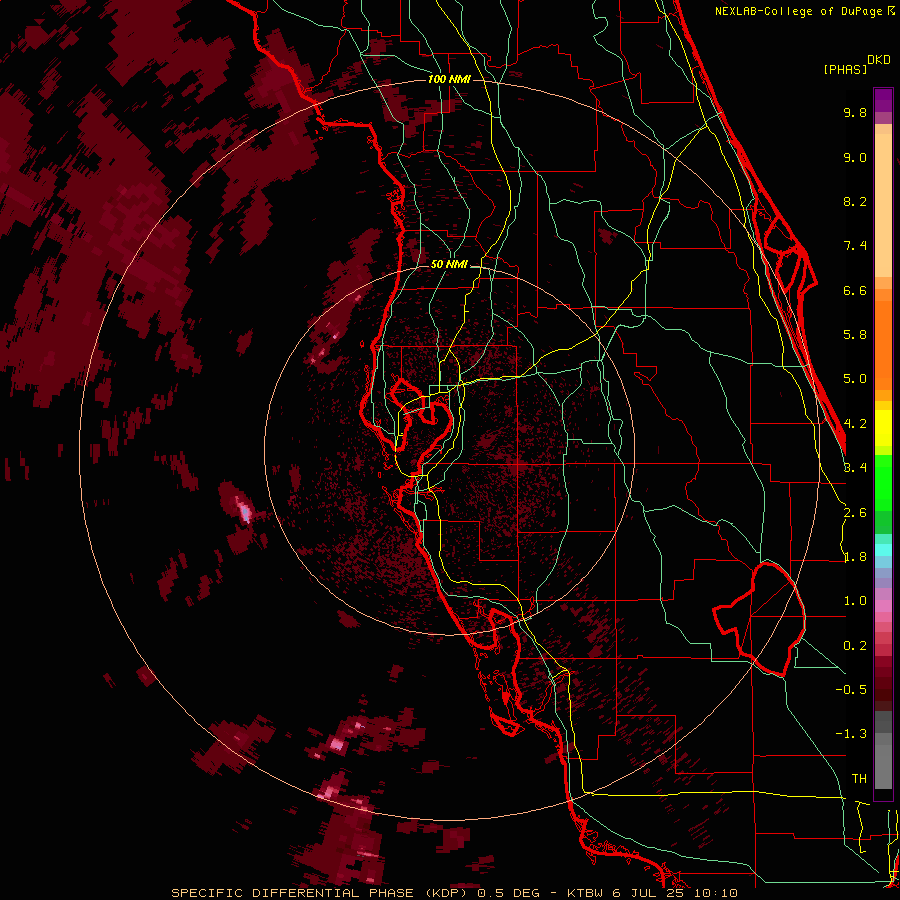The height and width of the screenshot is (900, 900).
Task: Click the NEXLAB-College of DuPage credit text
Action: pyautogui.click(x=798, y=11)
